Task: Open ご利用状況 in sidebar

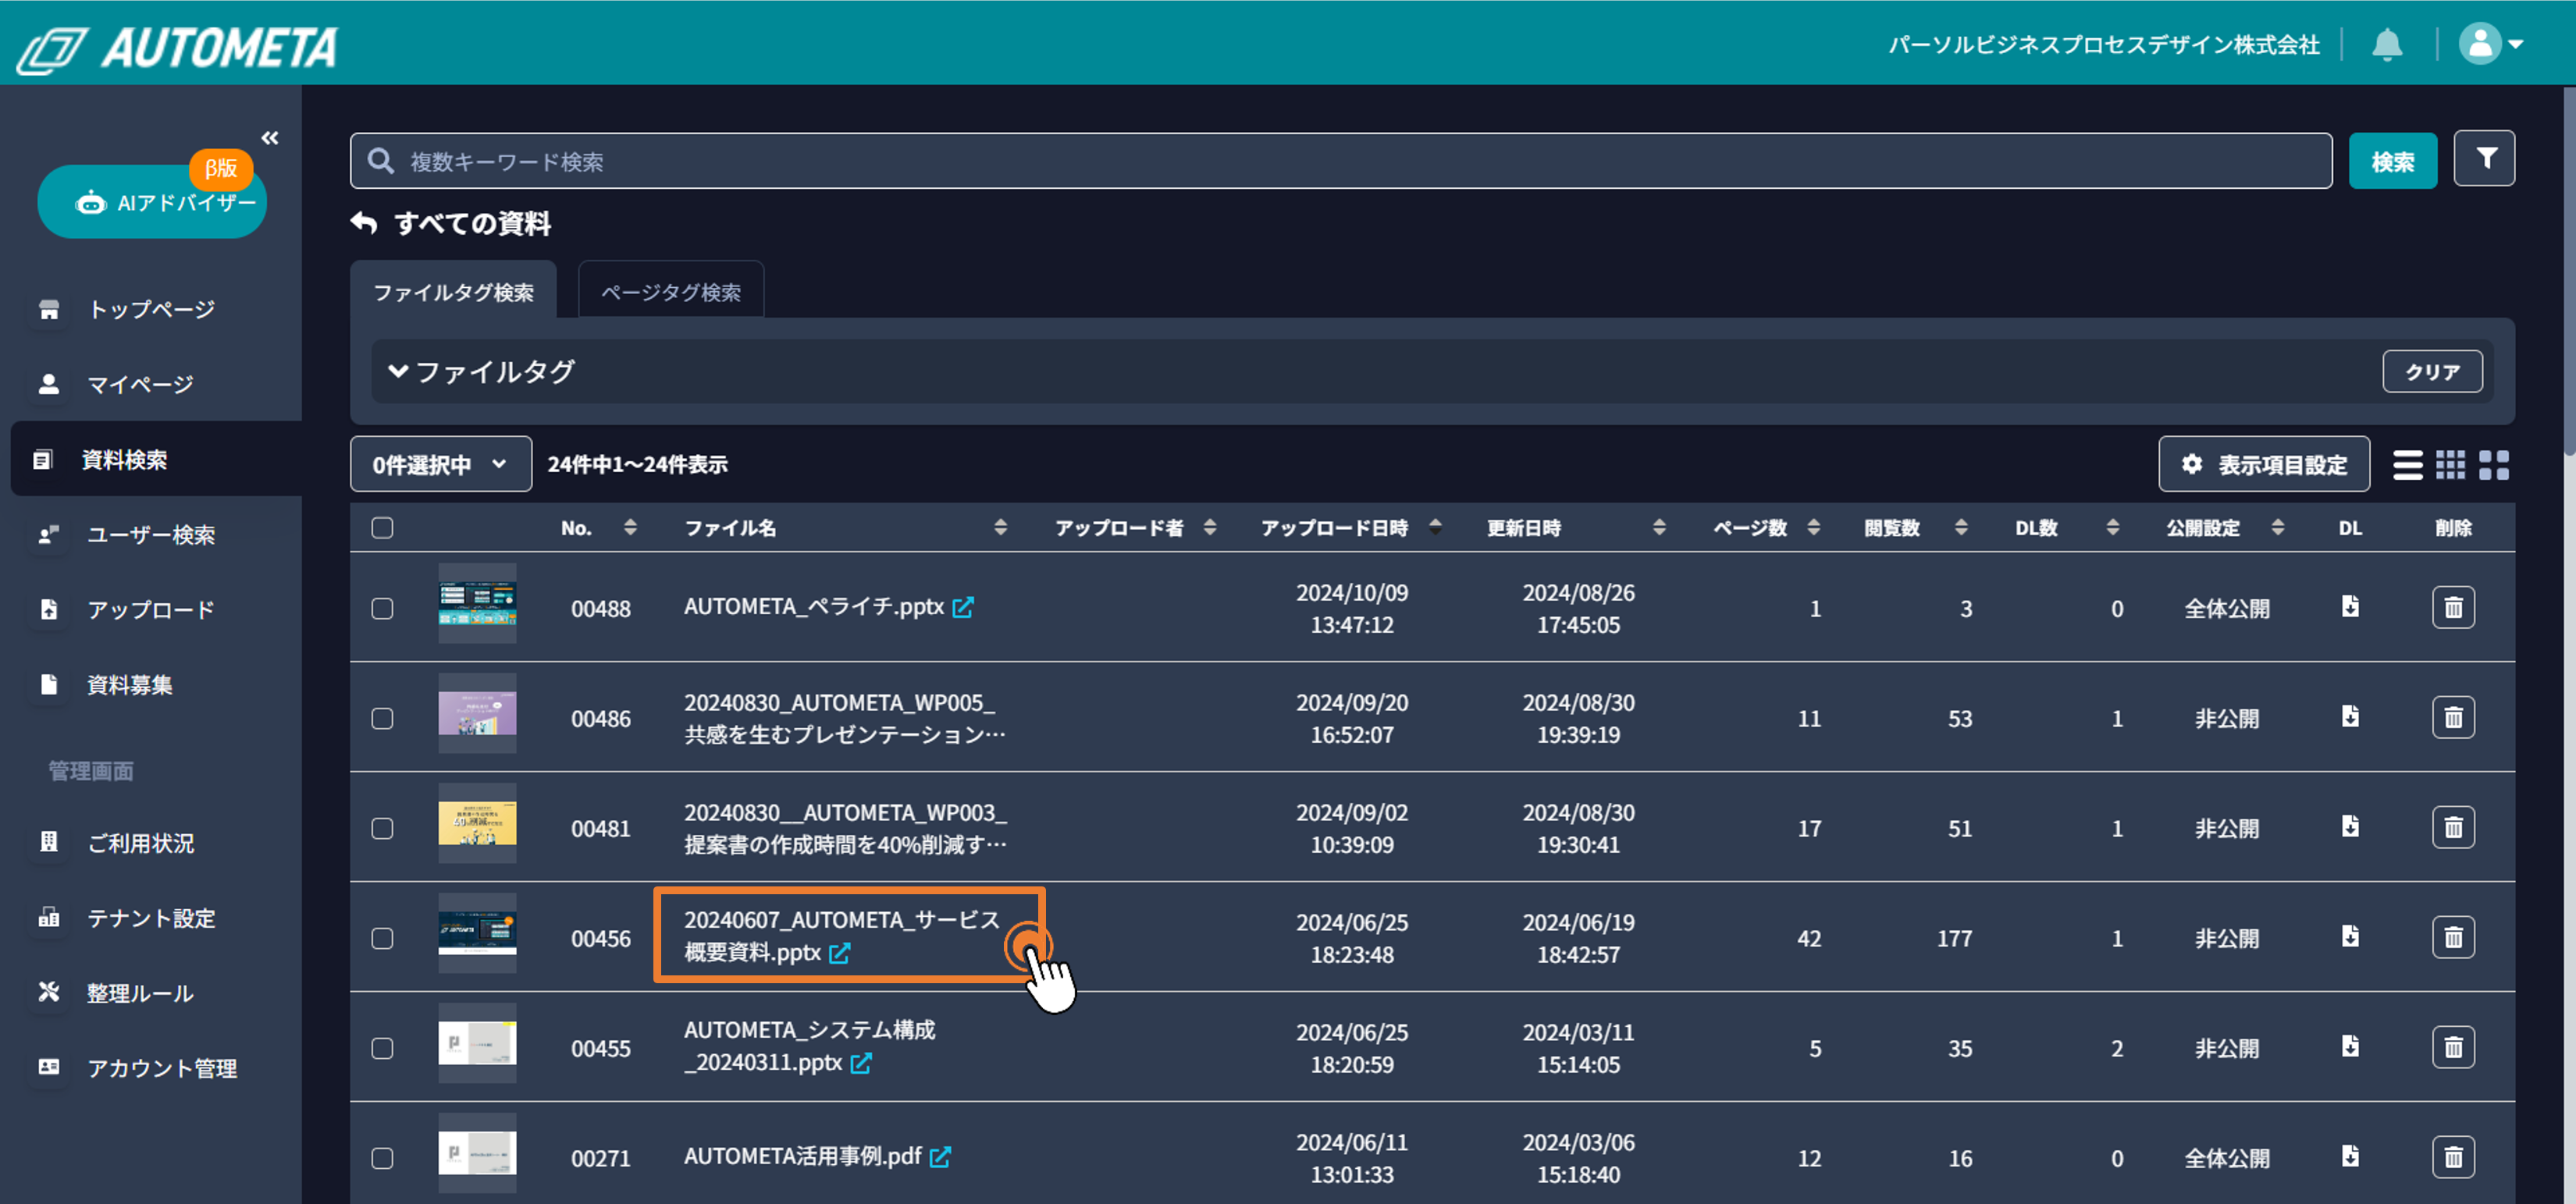Action: (140, 843)
